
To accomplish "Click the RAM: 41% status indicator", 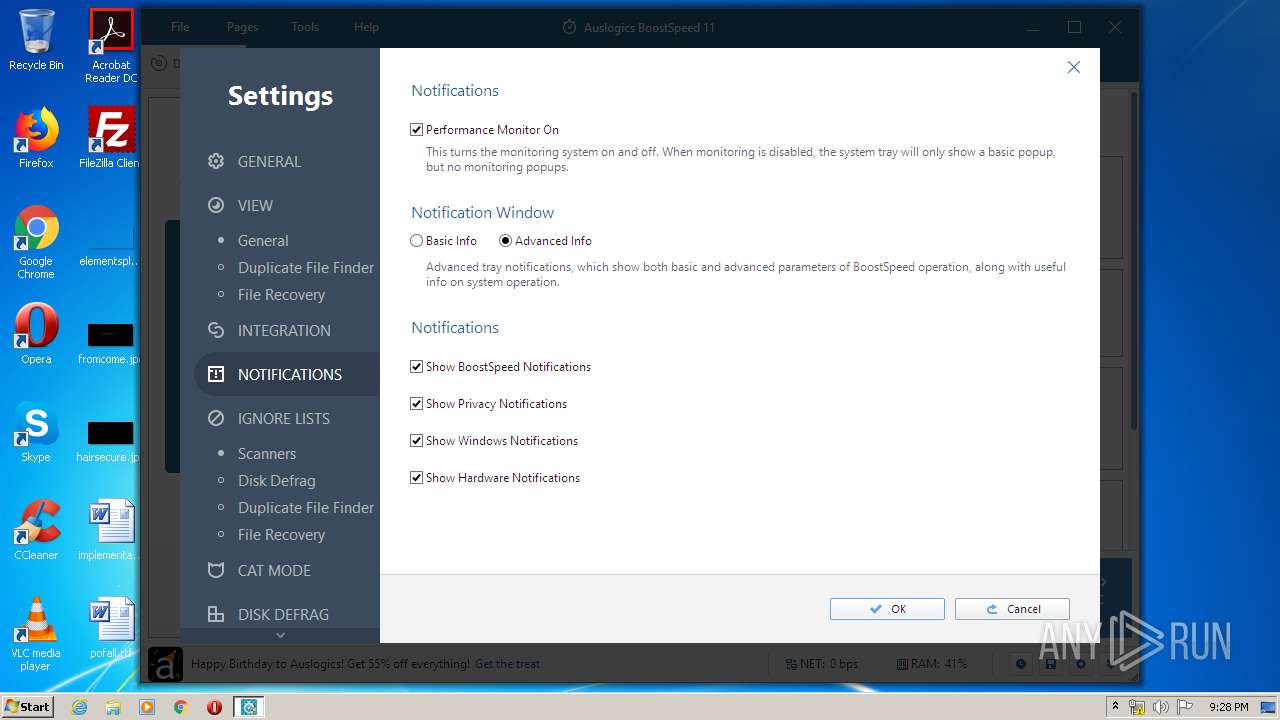I will pos(932,664).
